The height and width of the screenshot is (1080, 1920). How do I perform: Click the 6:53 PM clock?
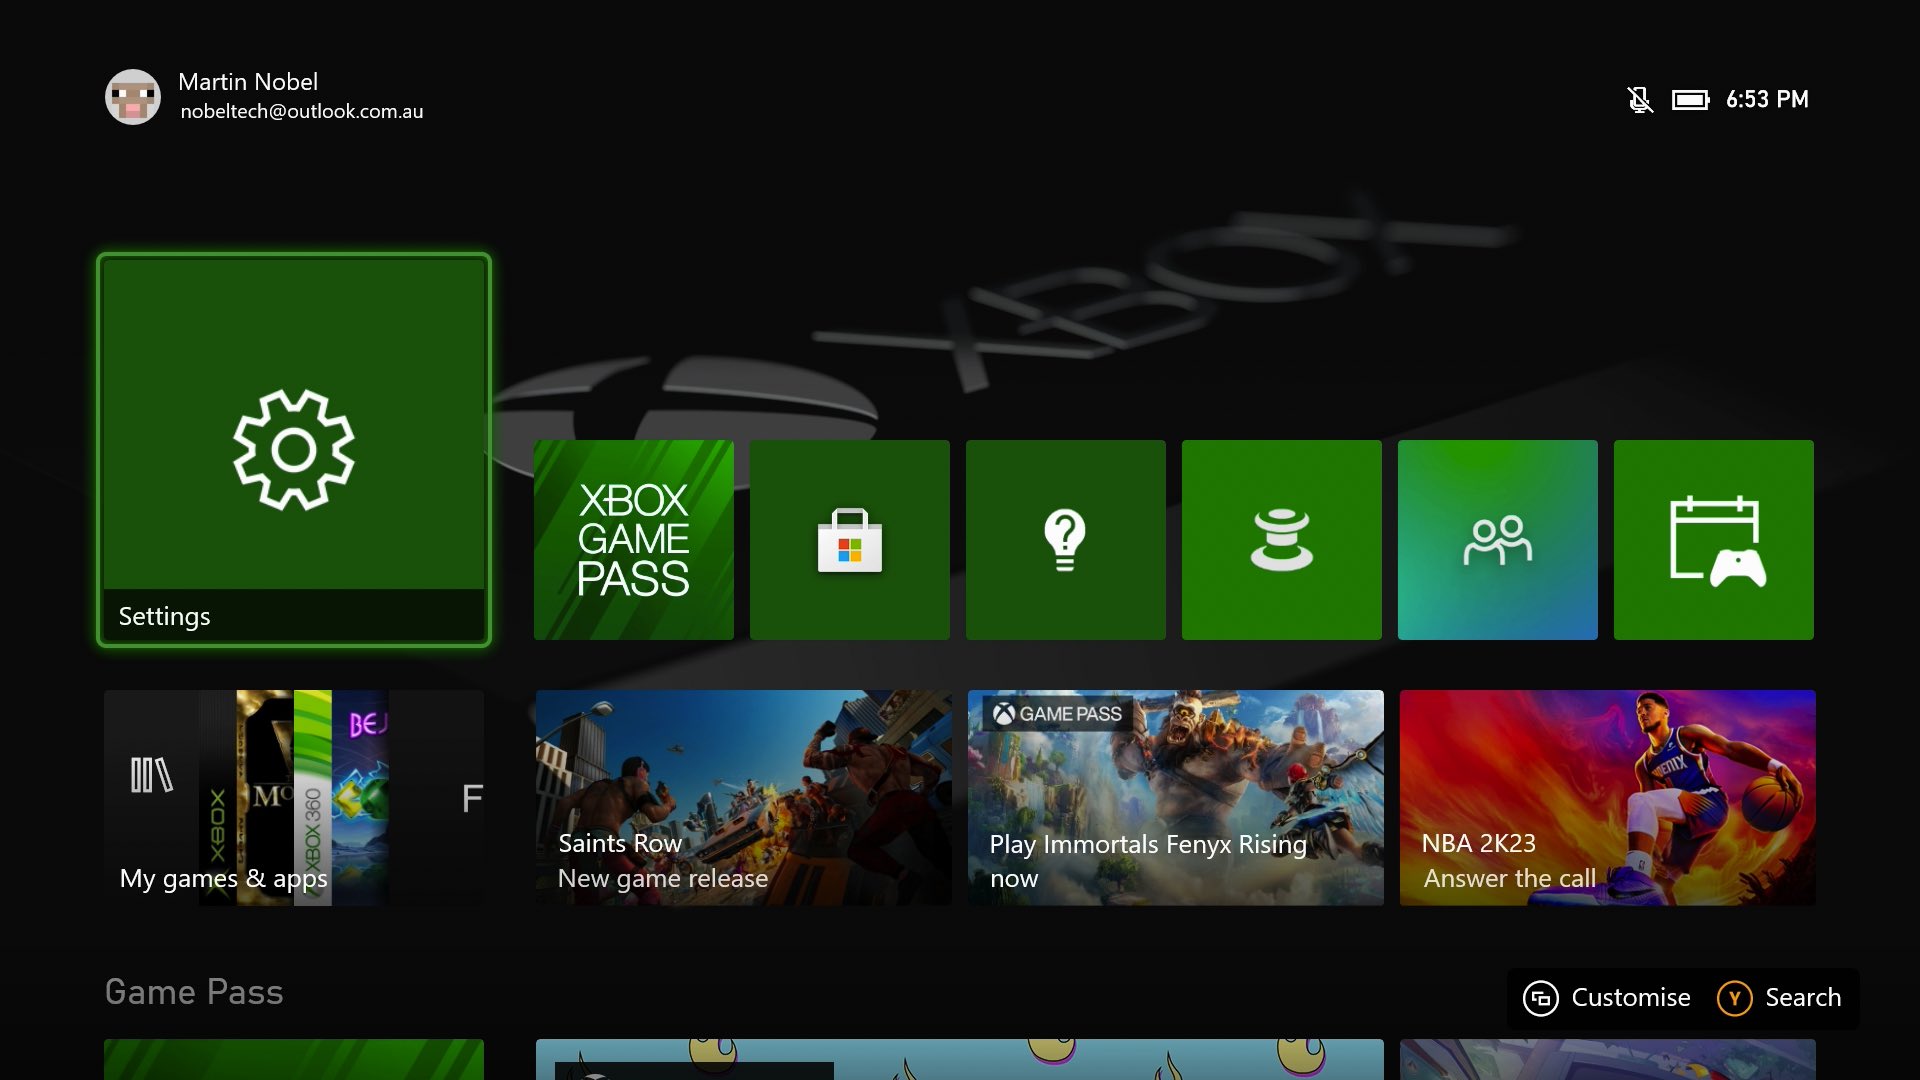pyautogui.click(x=1767, y=100)
